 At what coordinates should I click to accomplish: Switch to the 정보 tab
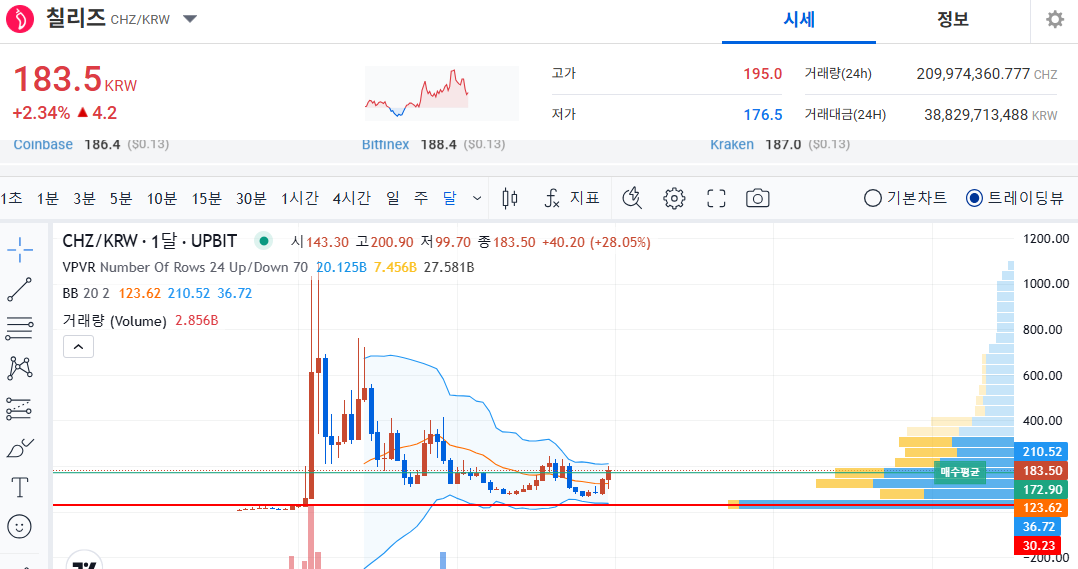click(953, 19)
